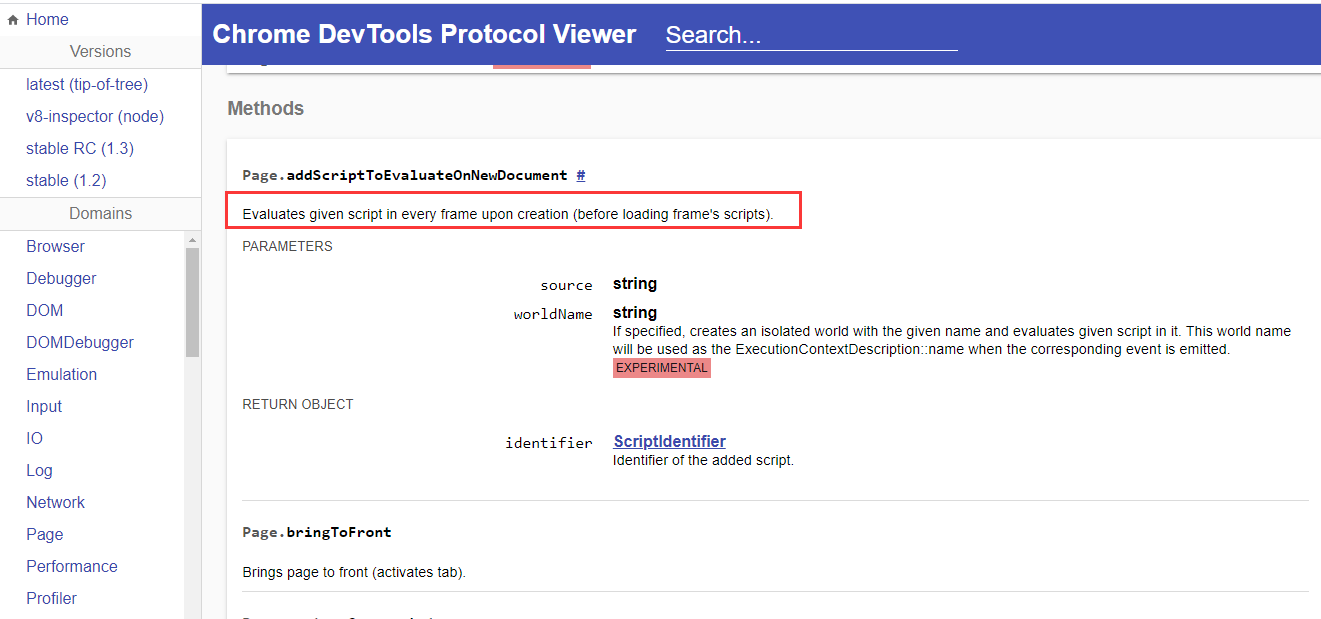Click the RETURN OBJECT label
Screen dimensions: 1321x619
tap(298, 405)
